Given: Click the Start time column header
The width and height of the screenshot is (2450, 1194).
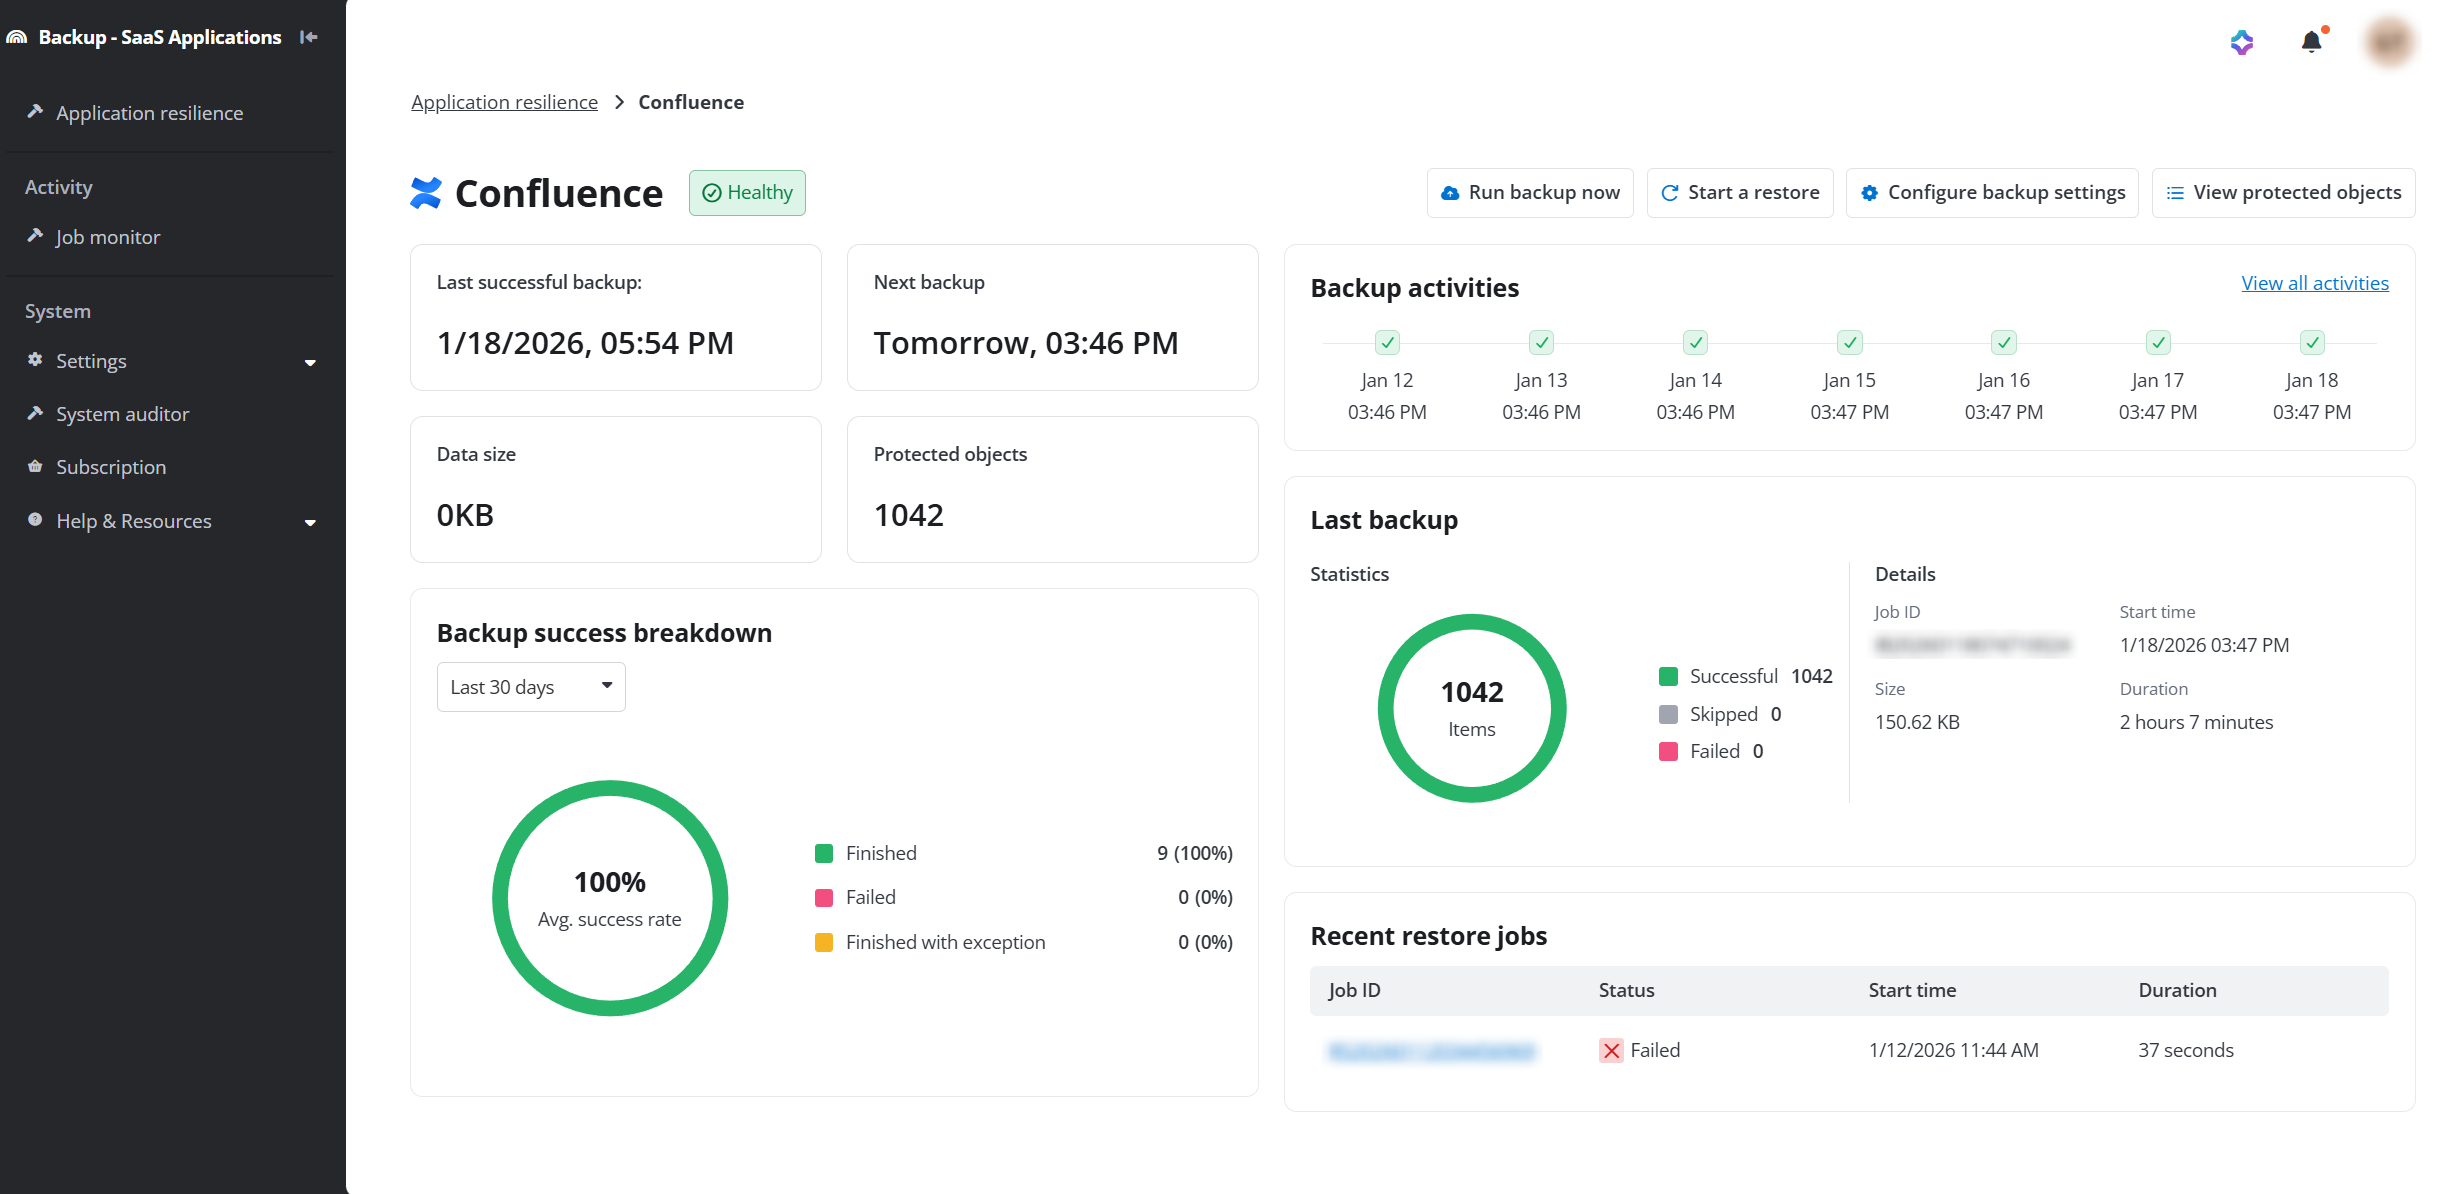Looking at the screenshot, I should point(1912,990).
